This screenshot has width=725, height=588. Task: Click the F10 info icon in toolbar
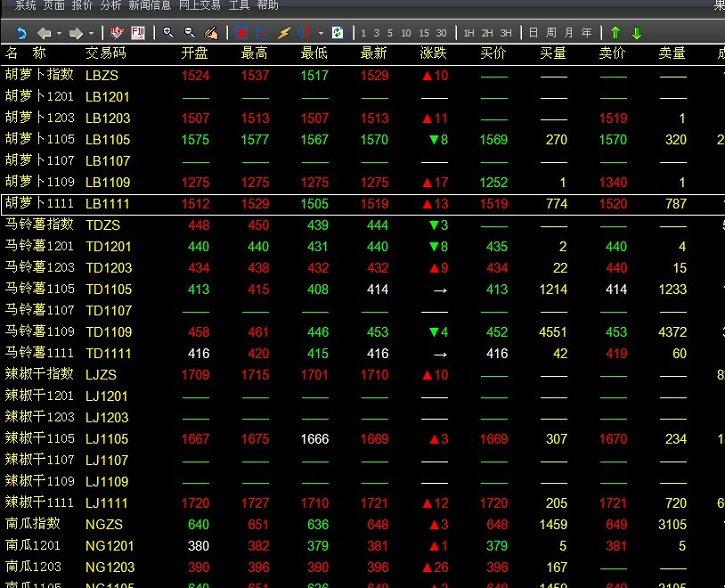tap(137, 33)
